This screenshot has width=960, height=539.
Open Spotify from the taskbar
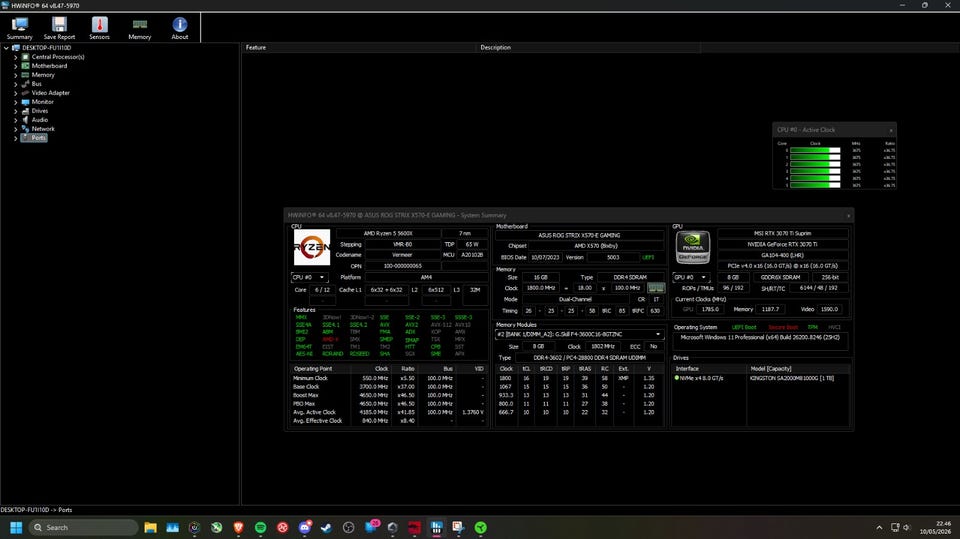pos(260,527)
